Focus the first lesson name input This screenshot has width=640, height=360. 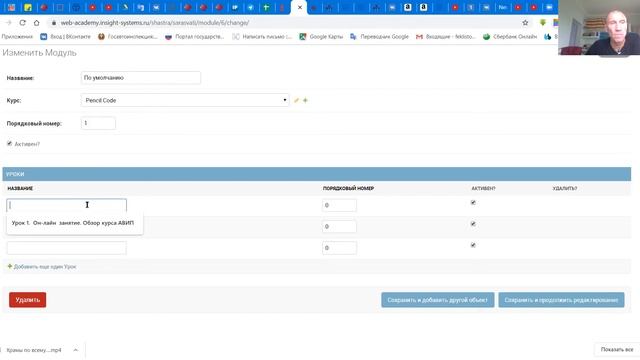(67, 205)
